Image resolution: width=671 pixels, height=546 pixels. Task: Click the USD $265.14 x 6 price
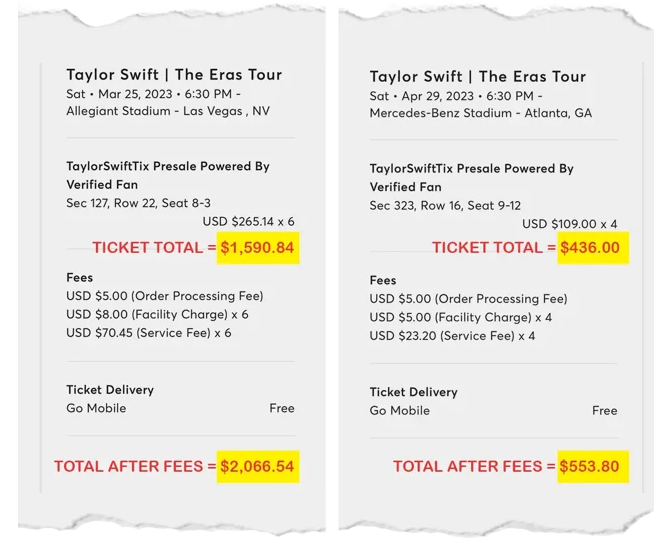(x=248, y=222)
